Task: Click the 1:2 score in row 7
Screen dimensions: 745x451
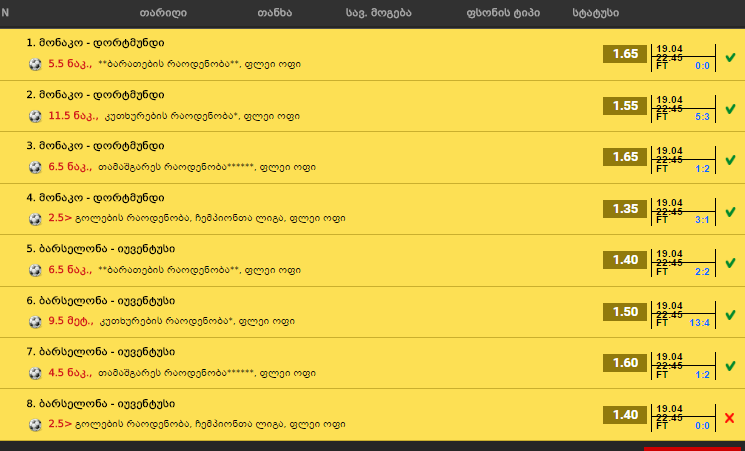Action: coord(702,374)
